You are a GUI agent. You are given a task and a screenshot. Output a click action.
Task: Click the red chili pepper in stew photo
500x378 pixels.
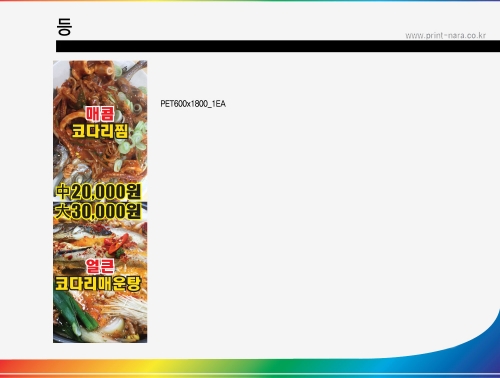click(x=117, y=244)
